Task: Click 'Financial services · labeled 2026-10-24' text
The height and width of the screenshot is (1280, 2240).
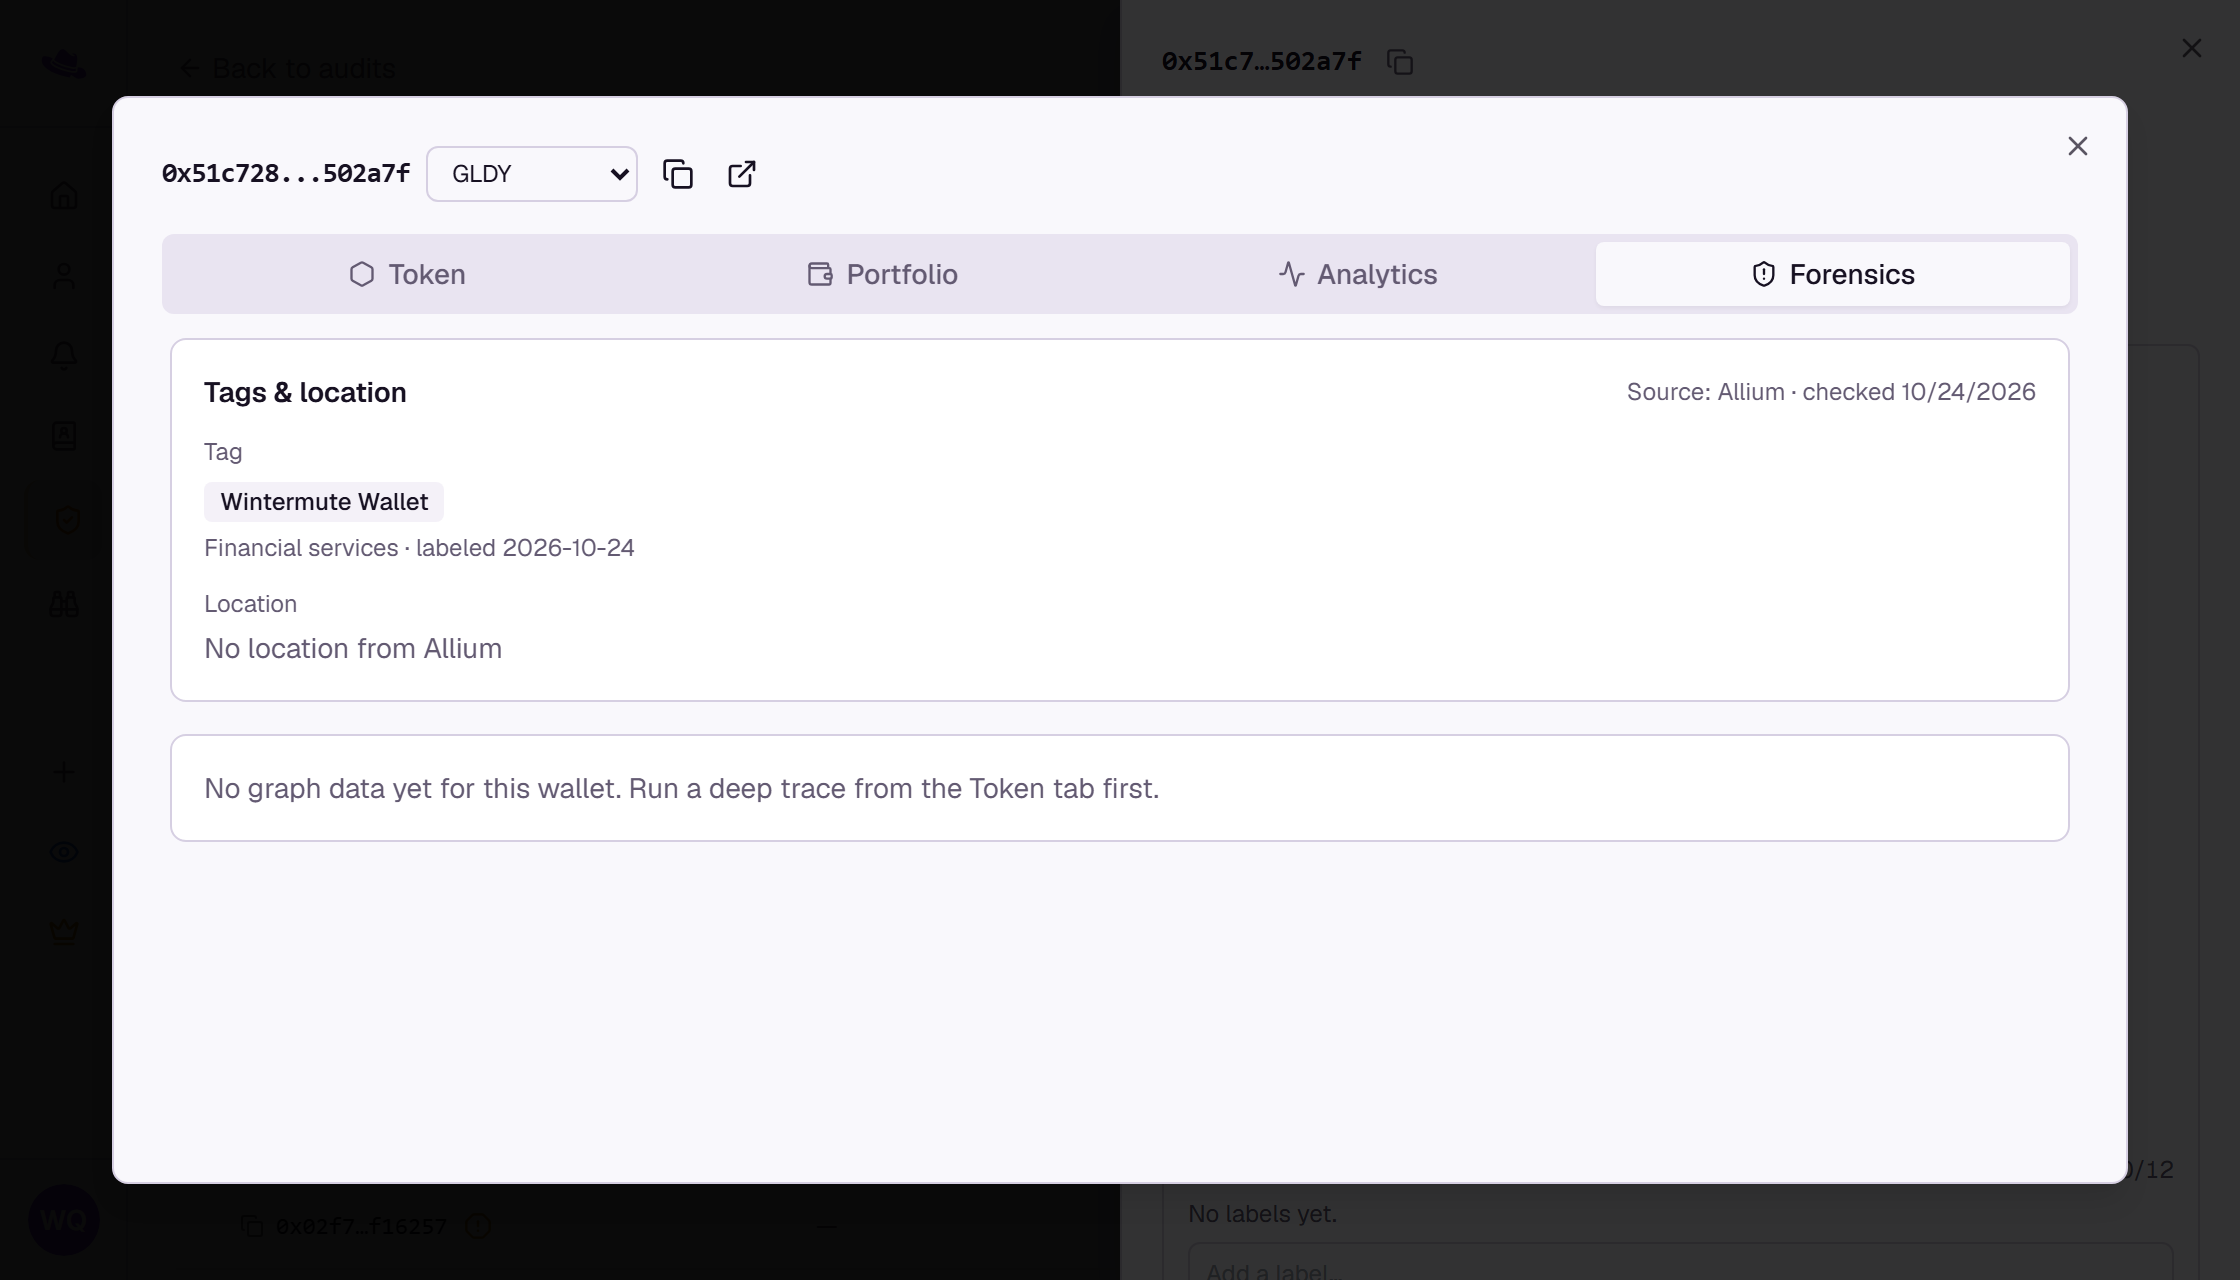Action: coord(419,548)
